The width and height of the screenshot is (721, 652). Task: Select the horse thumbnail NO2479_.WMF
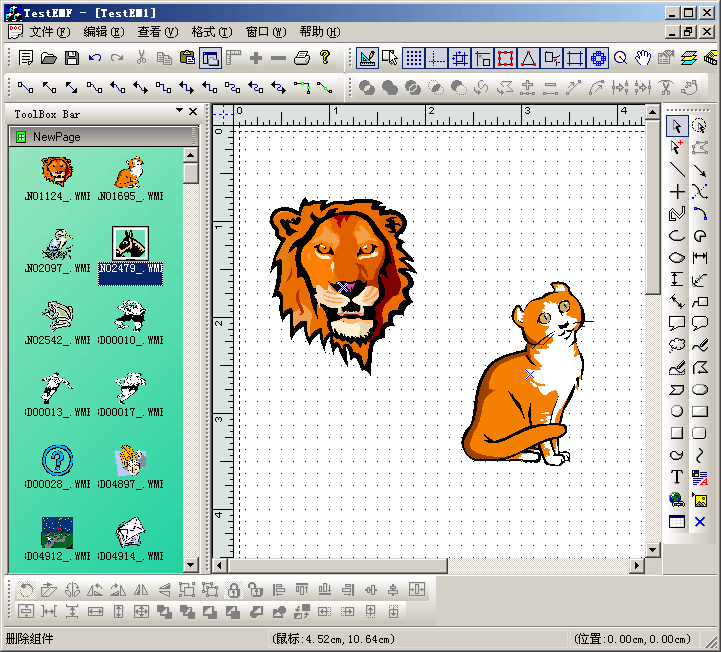click(130, 243)
